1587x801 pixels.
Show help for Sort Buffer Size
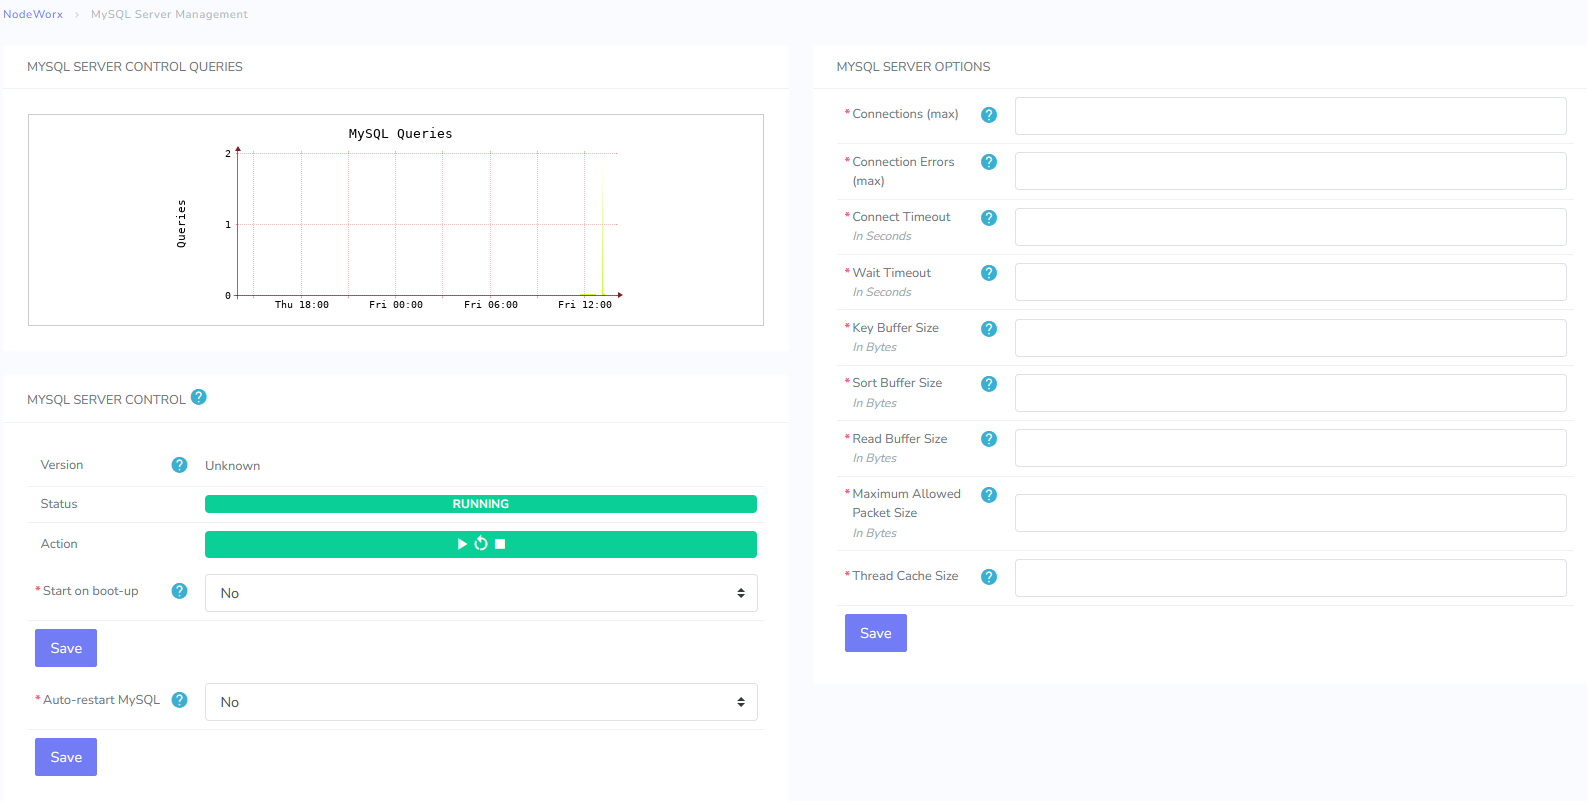click(x=989, y=384)
